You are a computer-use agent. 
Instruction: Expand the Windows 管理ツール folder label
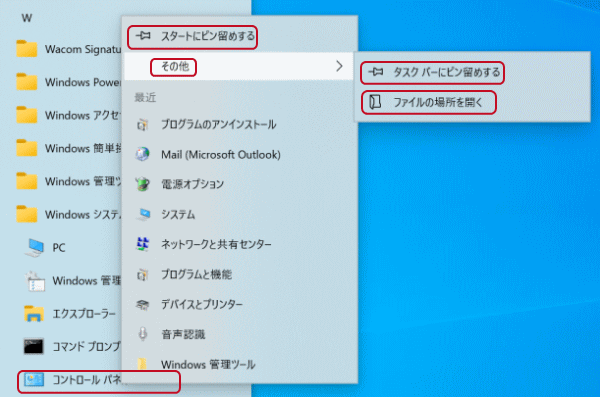pos(83,181)
